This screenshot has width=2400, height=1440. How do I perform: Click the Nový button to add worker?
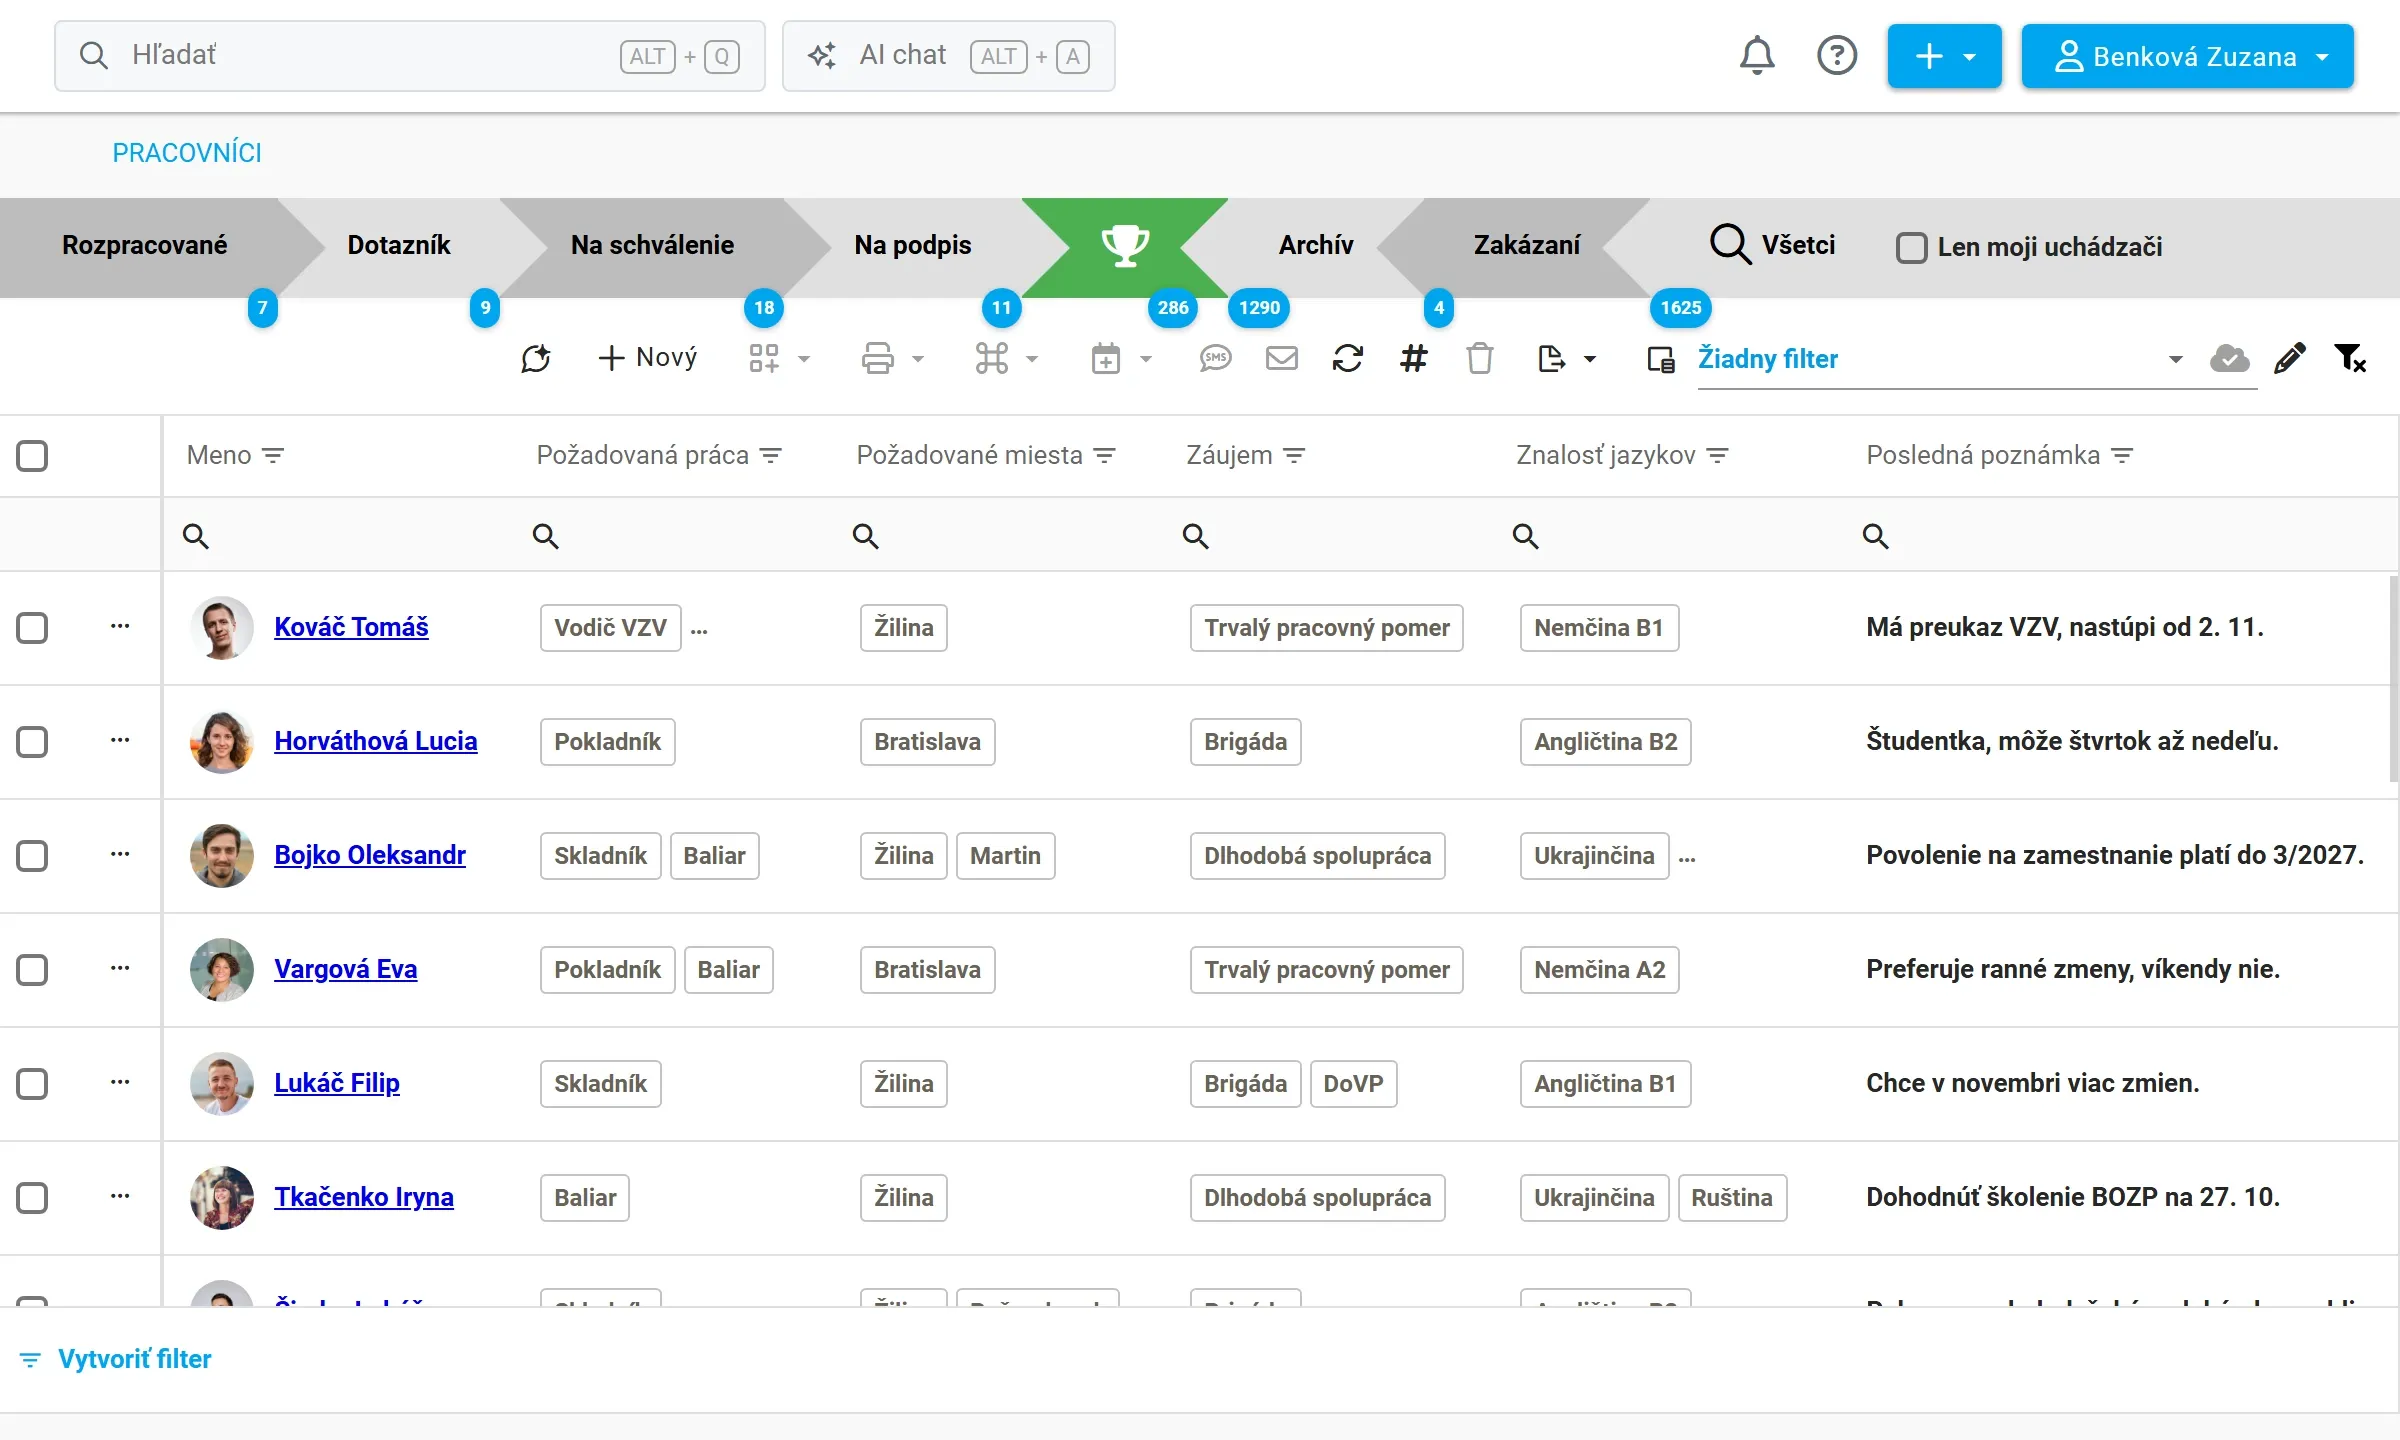(x=647, y=358)
